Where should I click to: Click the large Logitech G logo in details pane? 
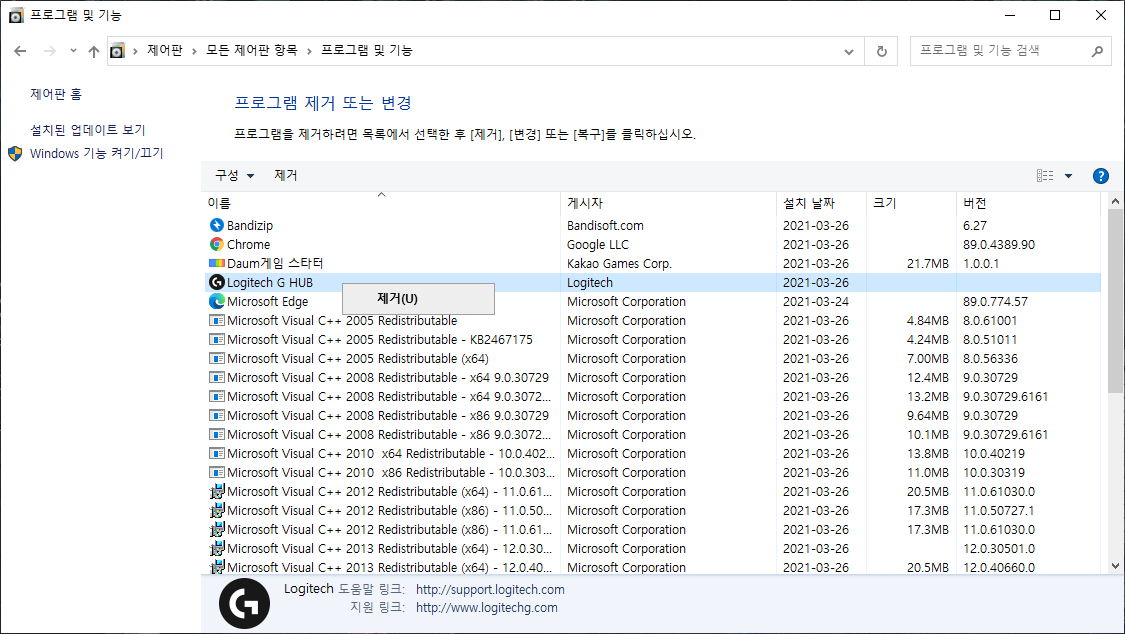[x=244, y=603]
